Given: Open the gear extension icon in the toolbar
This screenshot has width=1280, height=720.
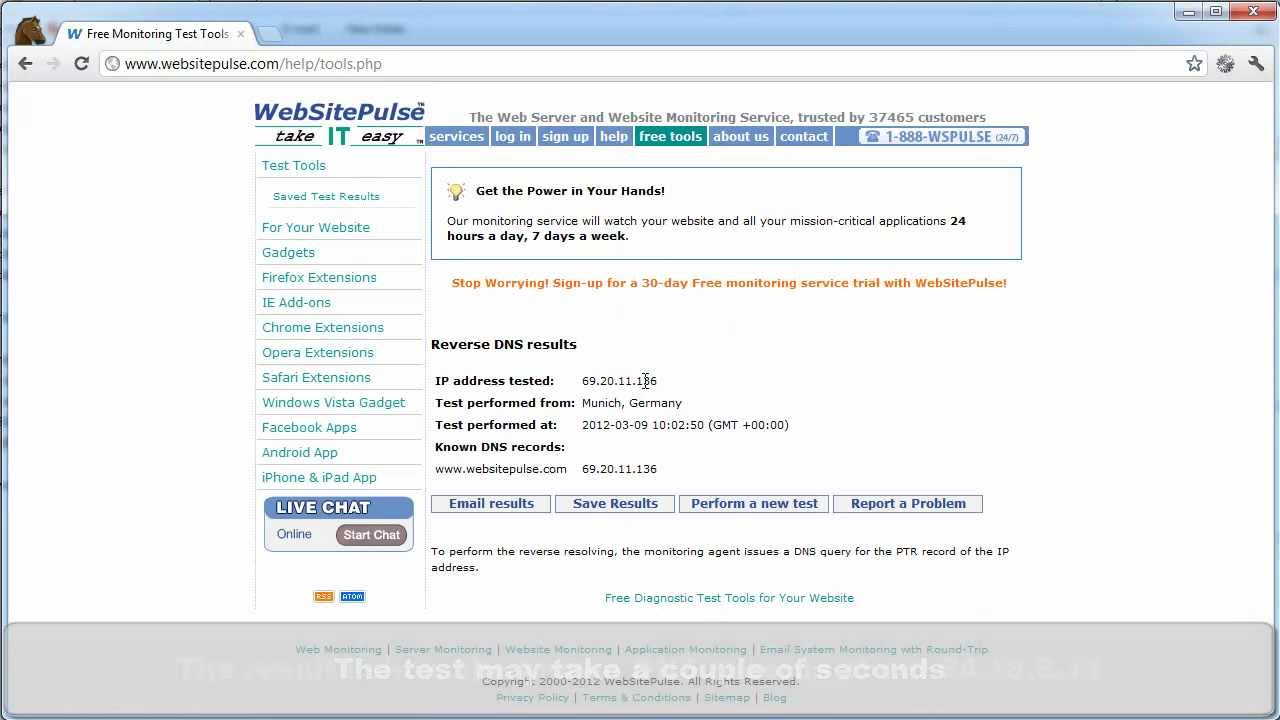Looking at the screenshot, I should tap(1225, 63).
